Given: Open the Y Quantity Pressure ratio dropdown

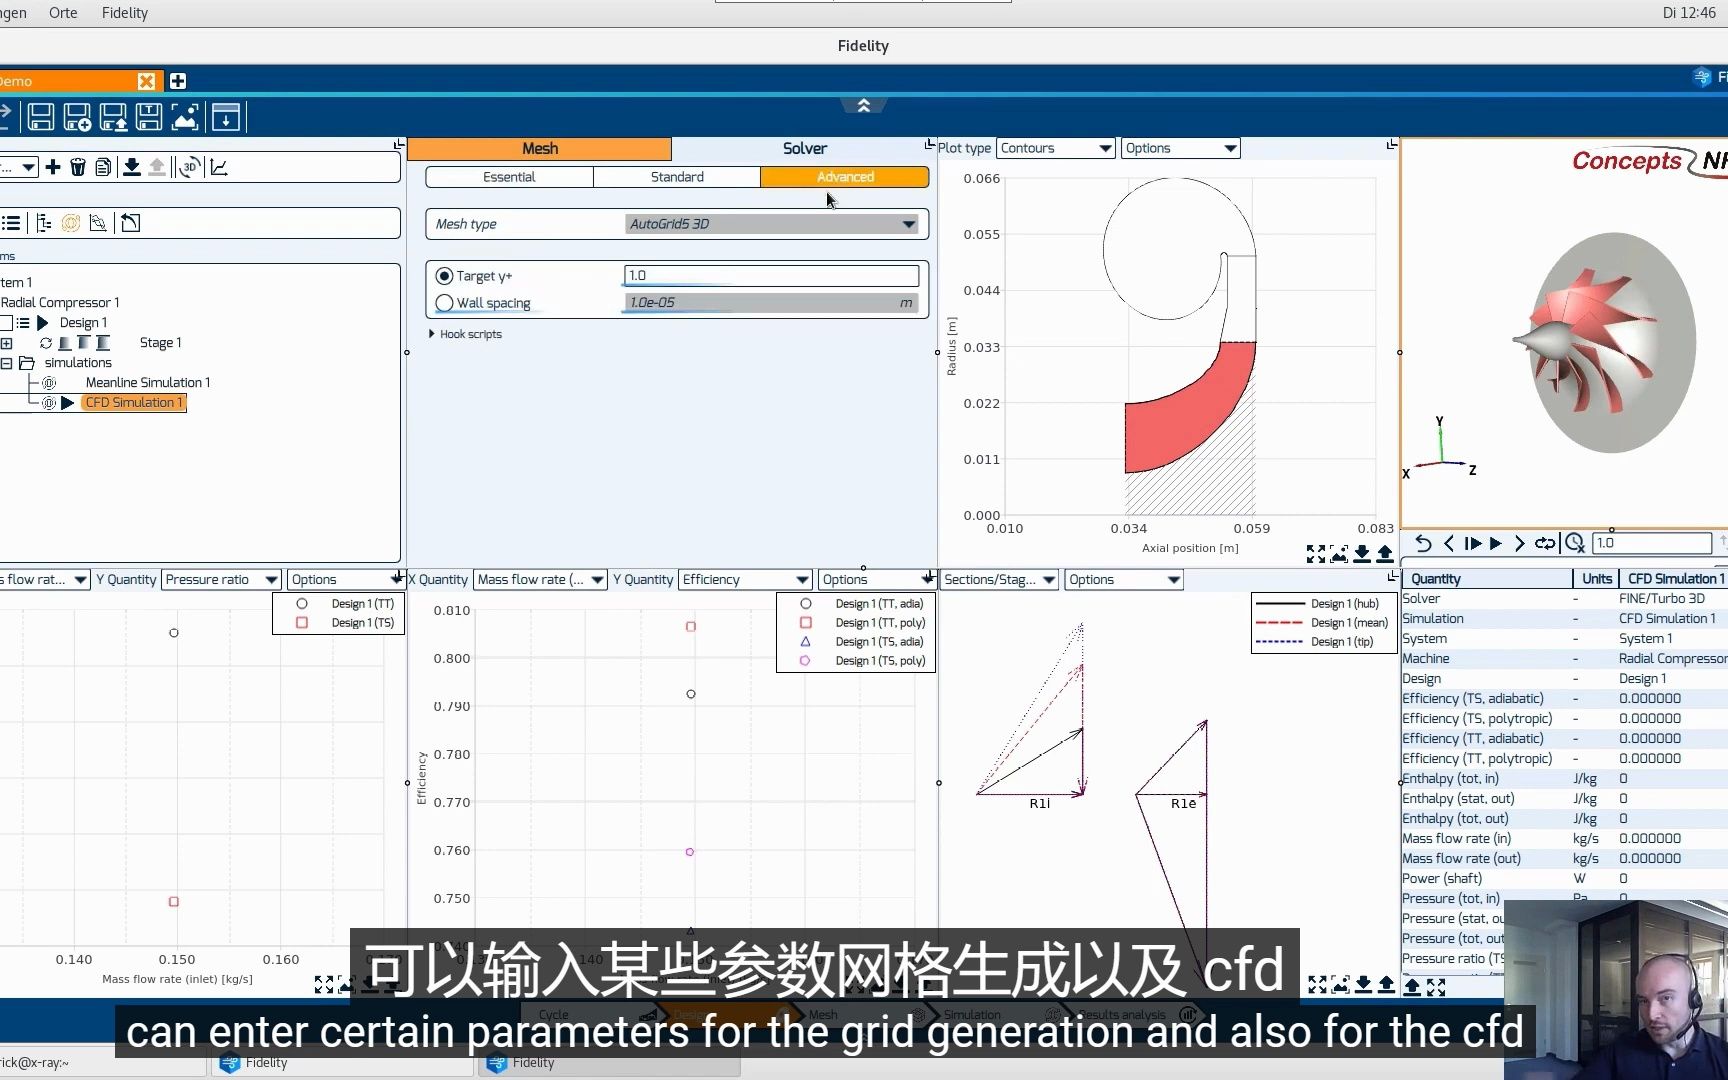Looking at the screenshot, I should tap(221, 579).
